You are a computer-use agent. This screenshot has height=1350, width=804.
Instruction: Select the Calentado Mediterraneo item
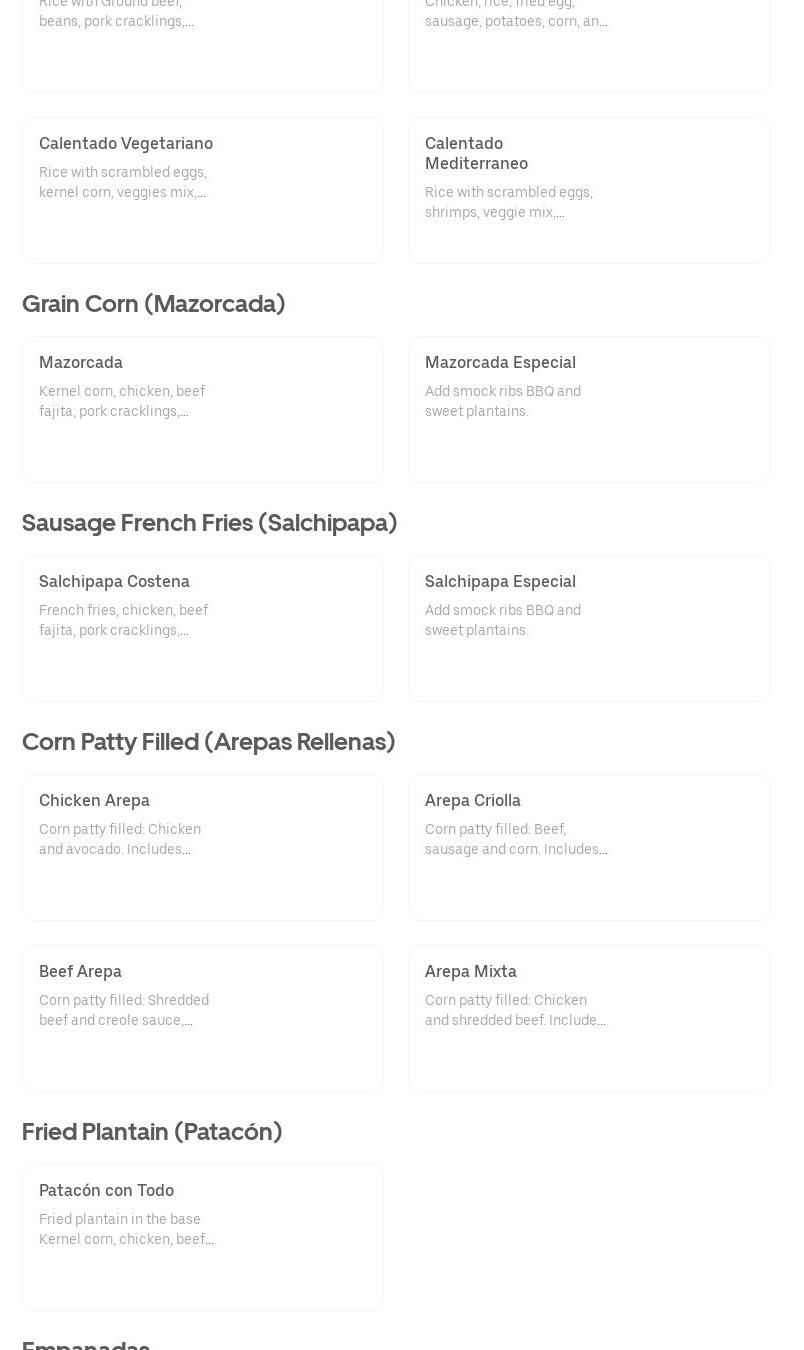[x=589, y=190]
